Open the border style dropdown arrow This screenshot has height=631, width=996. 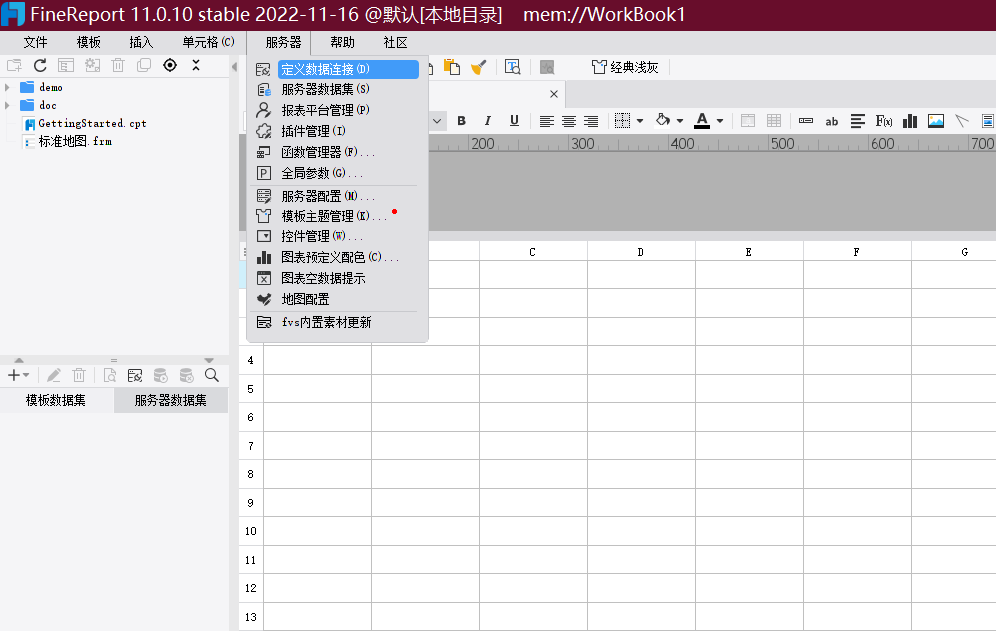(640, 121)
